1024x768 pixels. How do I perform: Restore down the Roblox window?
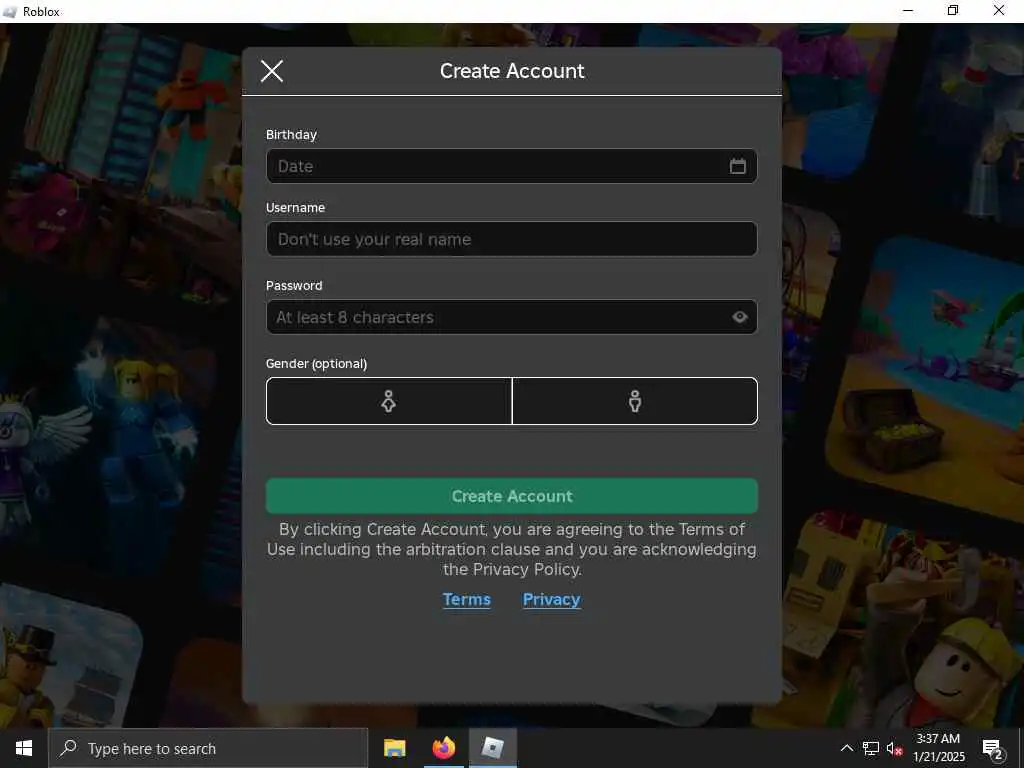pyautogui.click(x=953, y=11)
